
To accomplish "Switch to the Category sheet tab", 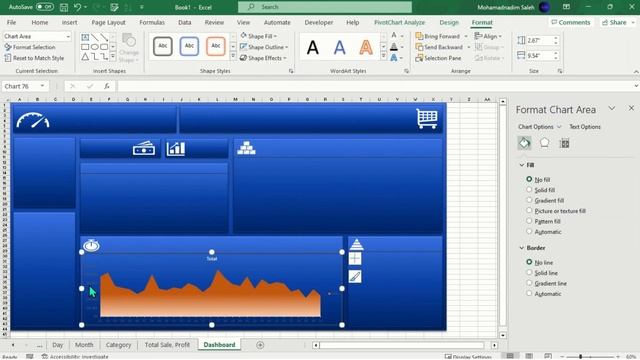I will (118, 345).
